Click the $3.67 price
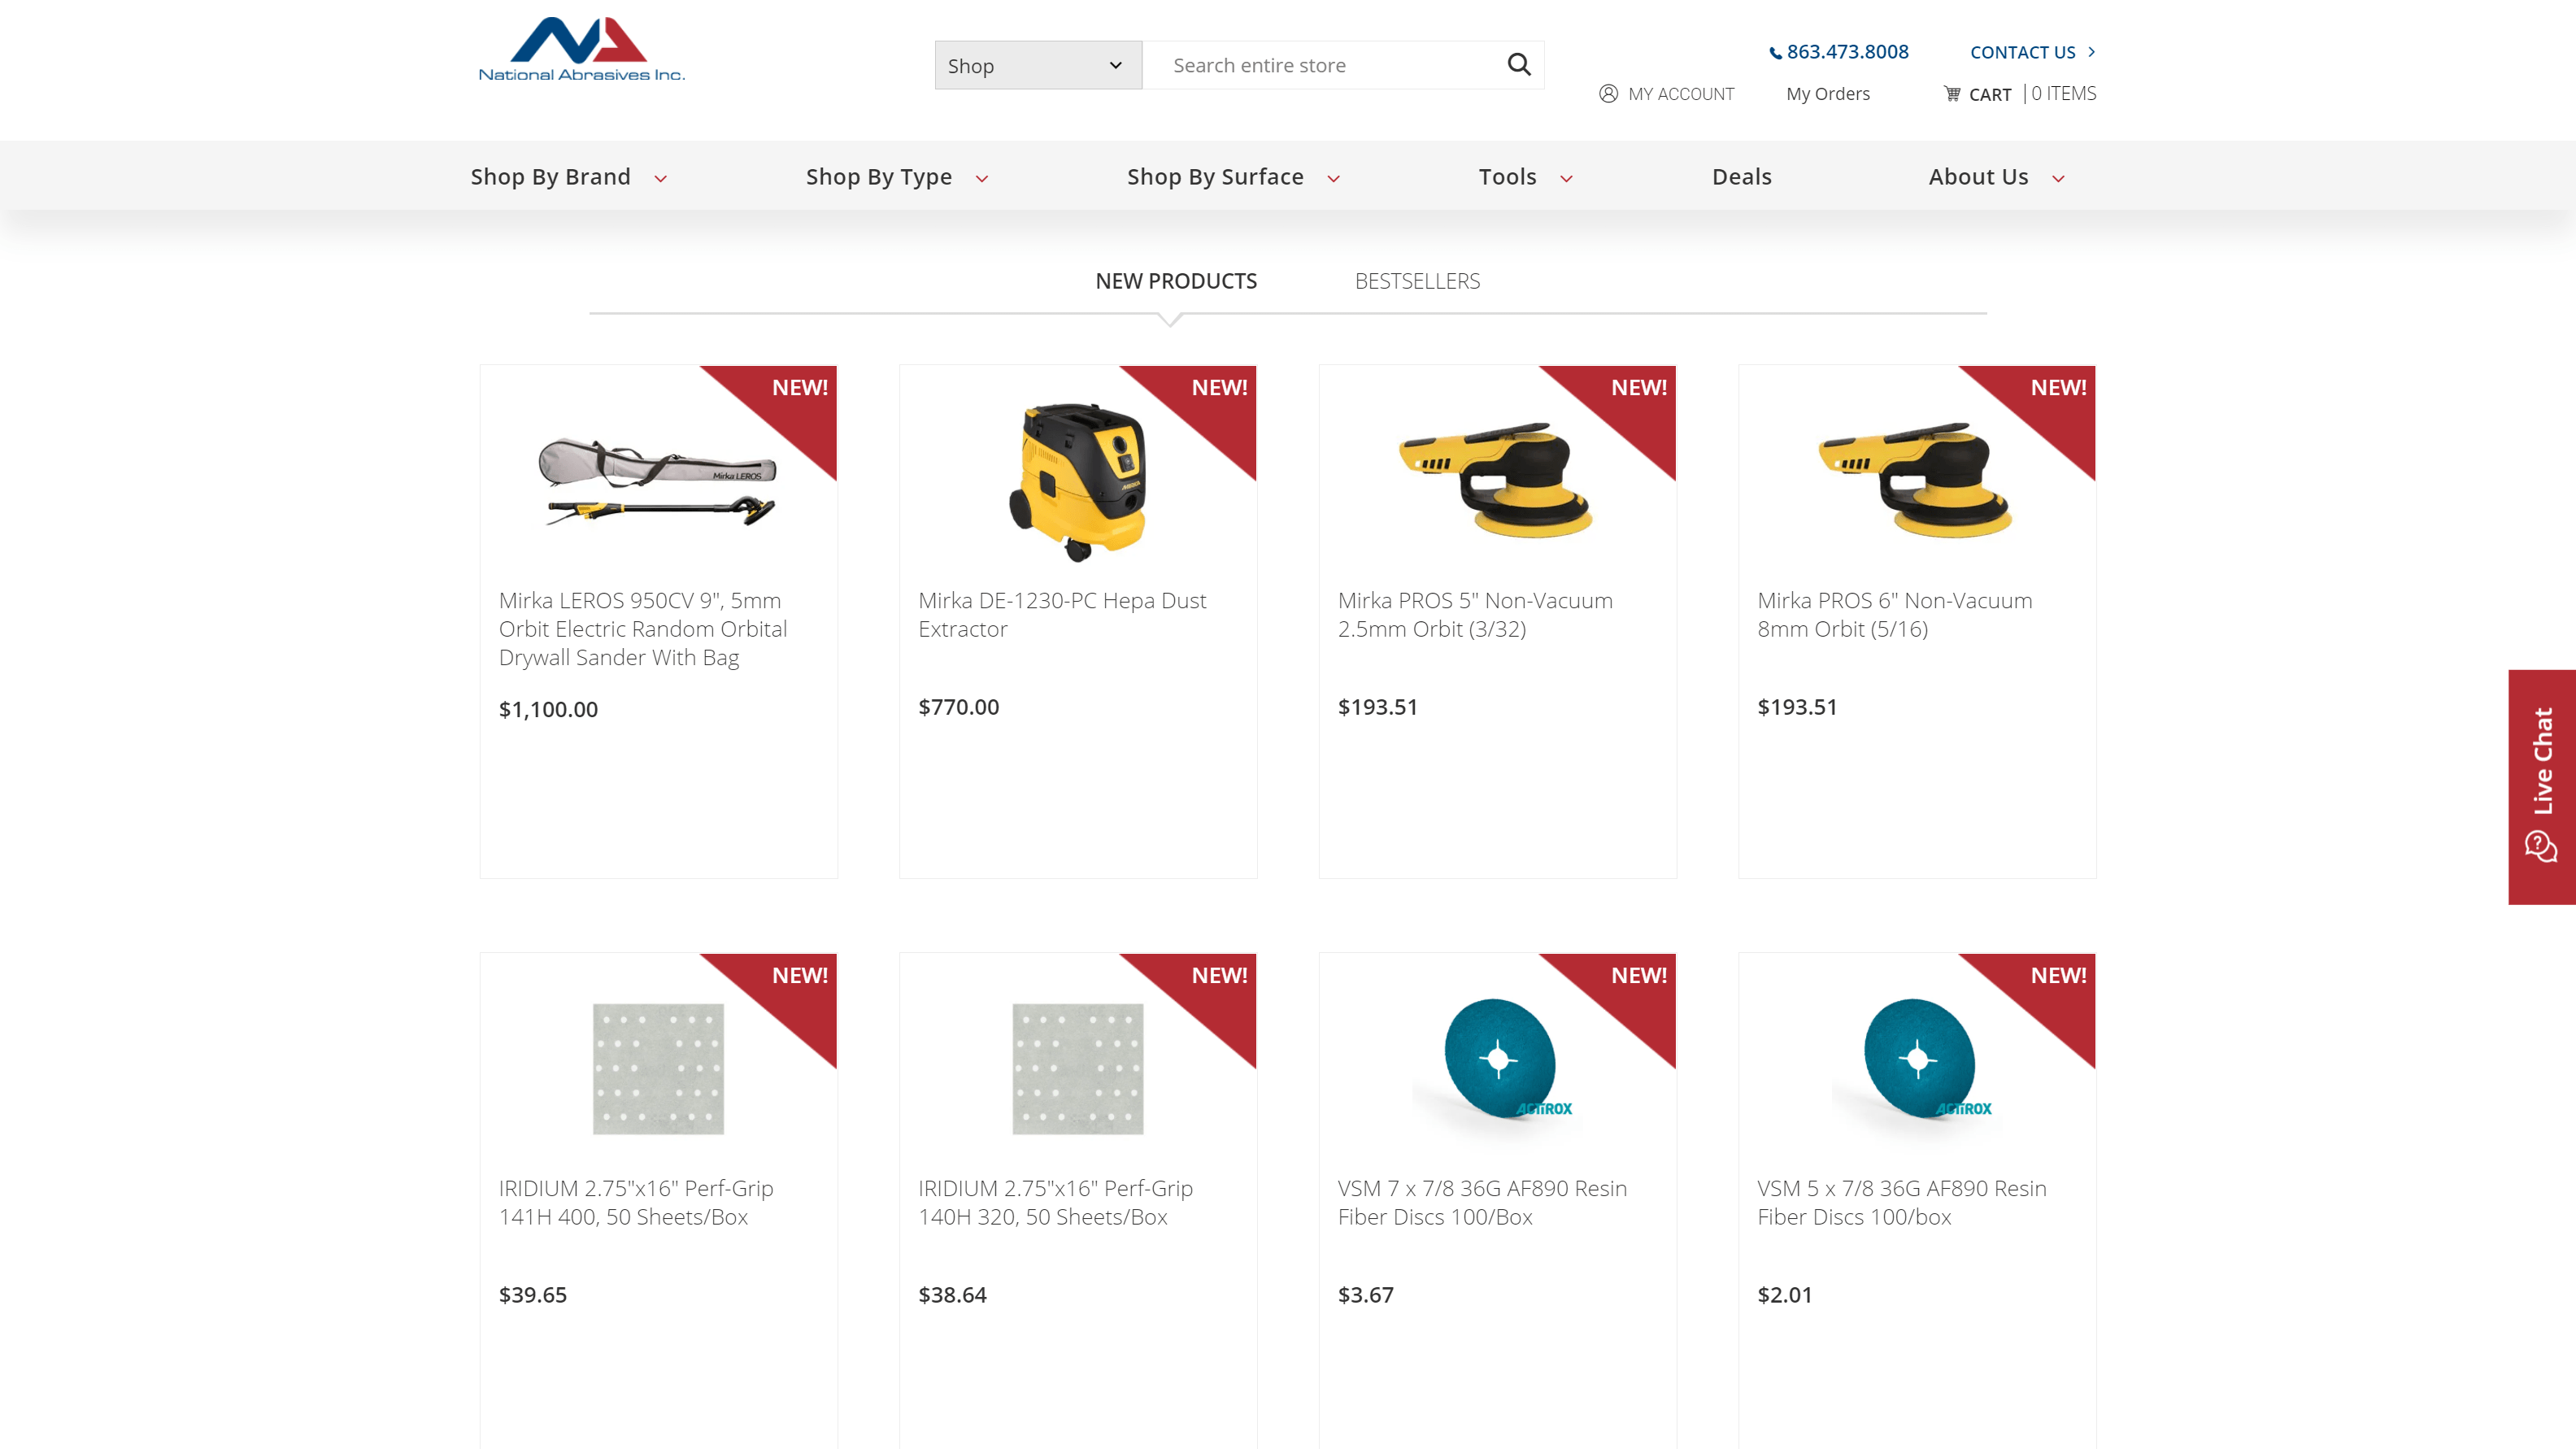2576x1449 pixels. coord(1365,1295)
